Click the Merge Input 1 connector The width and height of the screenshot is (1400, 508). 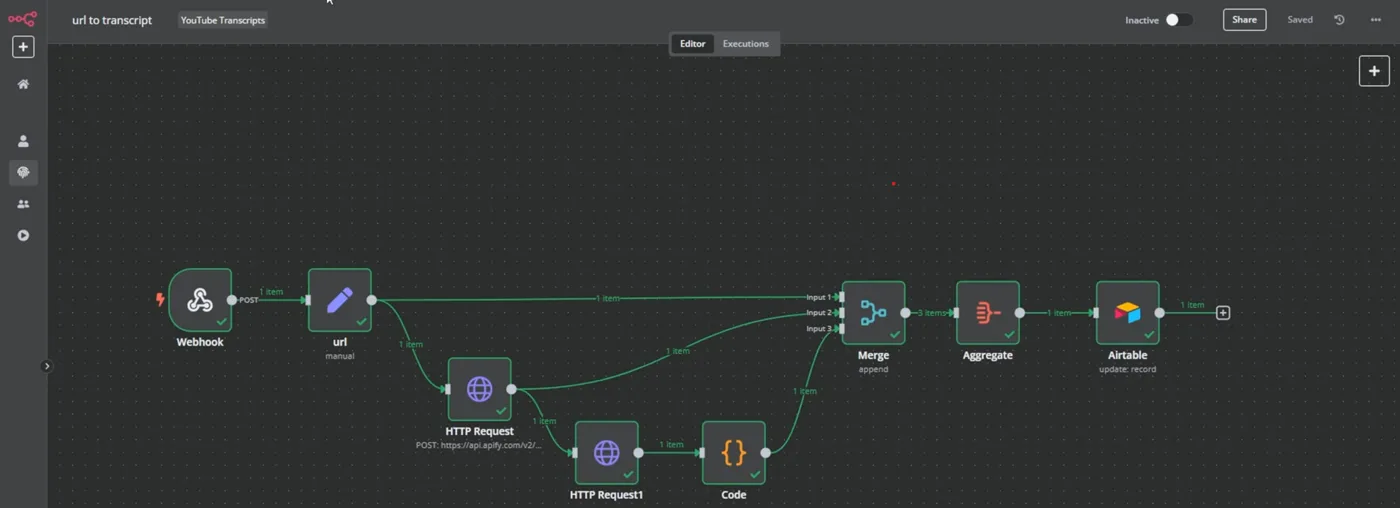click(842, 297)
